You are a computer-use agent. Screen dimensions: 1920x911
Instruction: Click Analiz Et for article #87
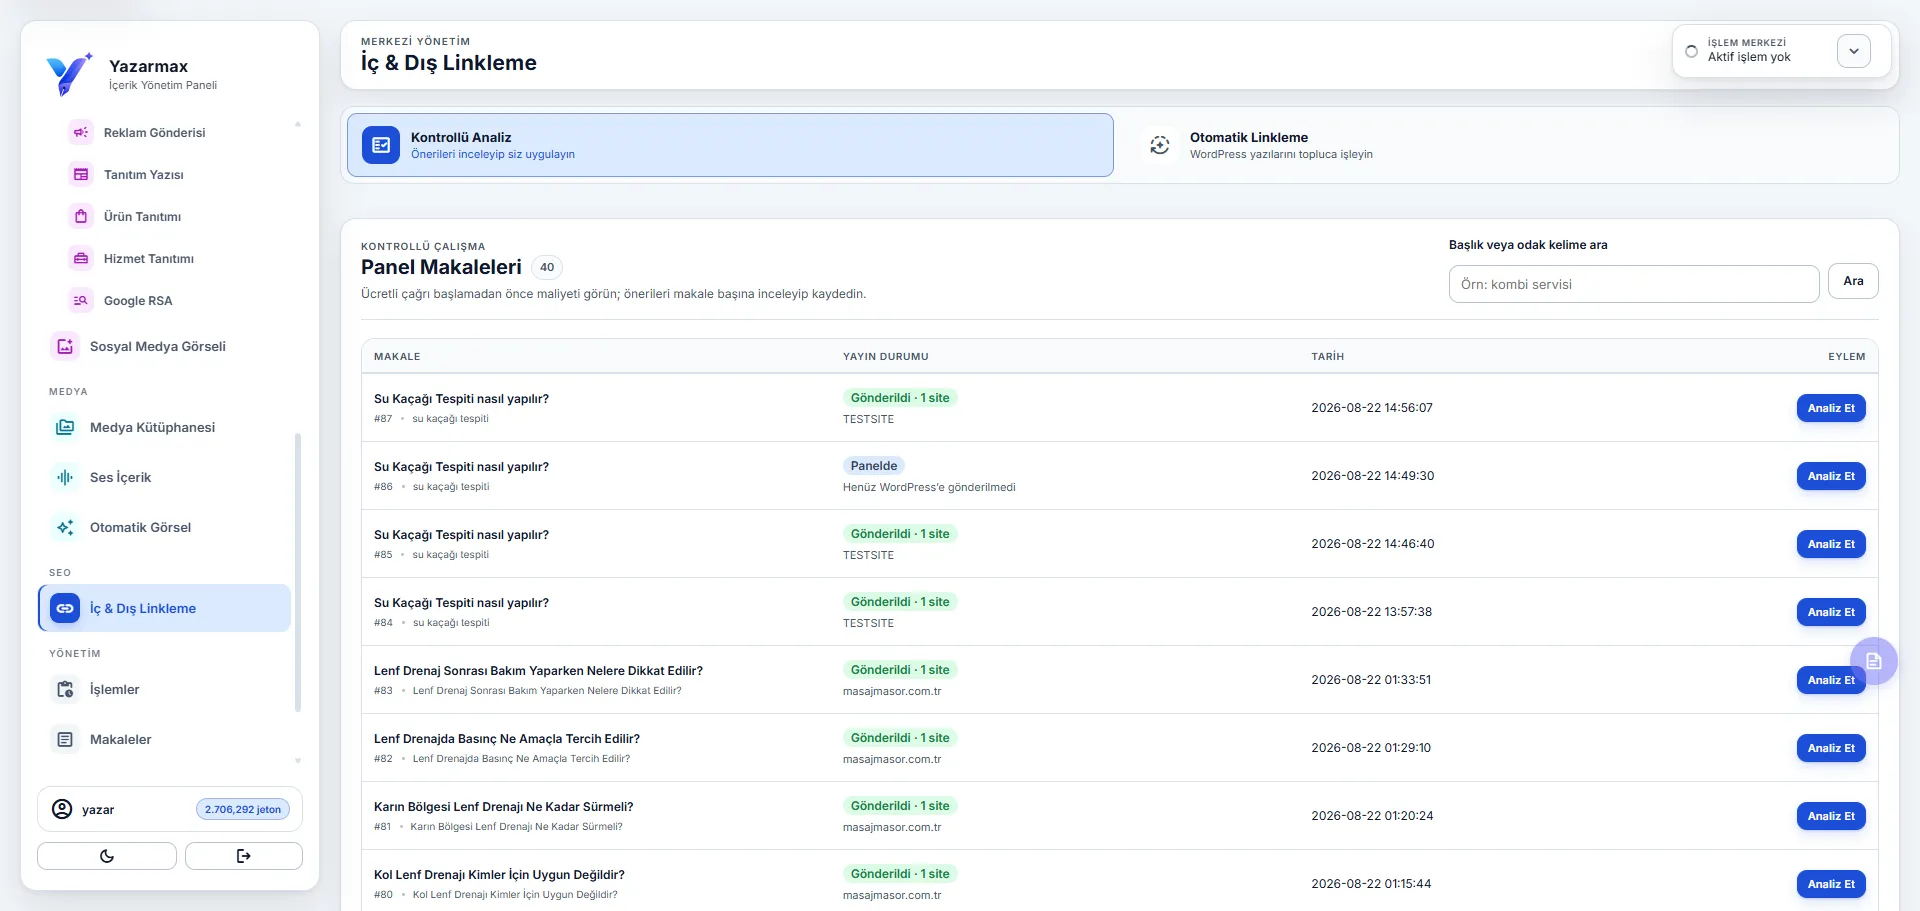point(1830,408)
